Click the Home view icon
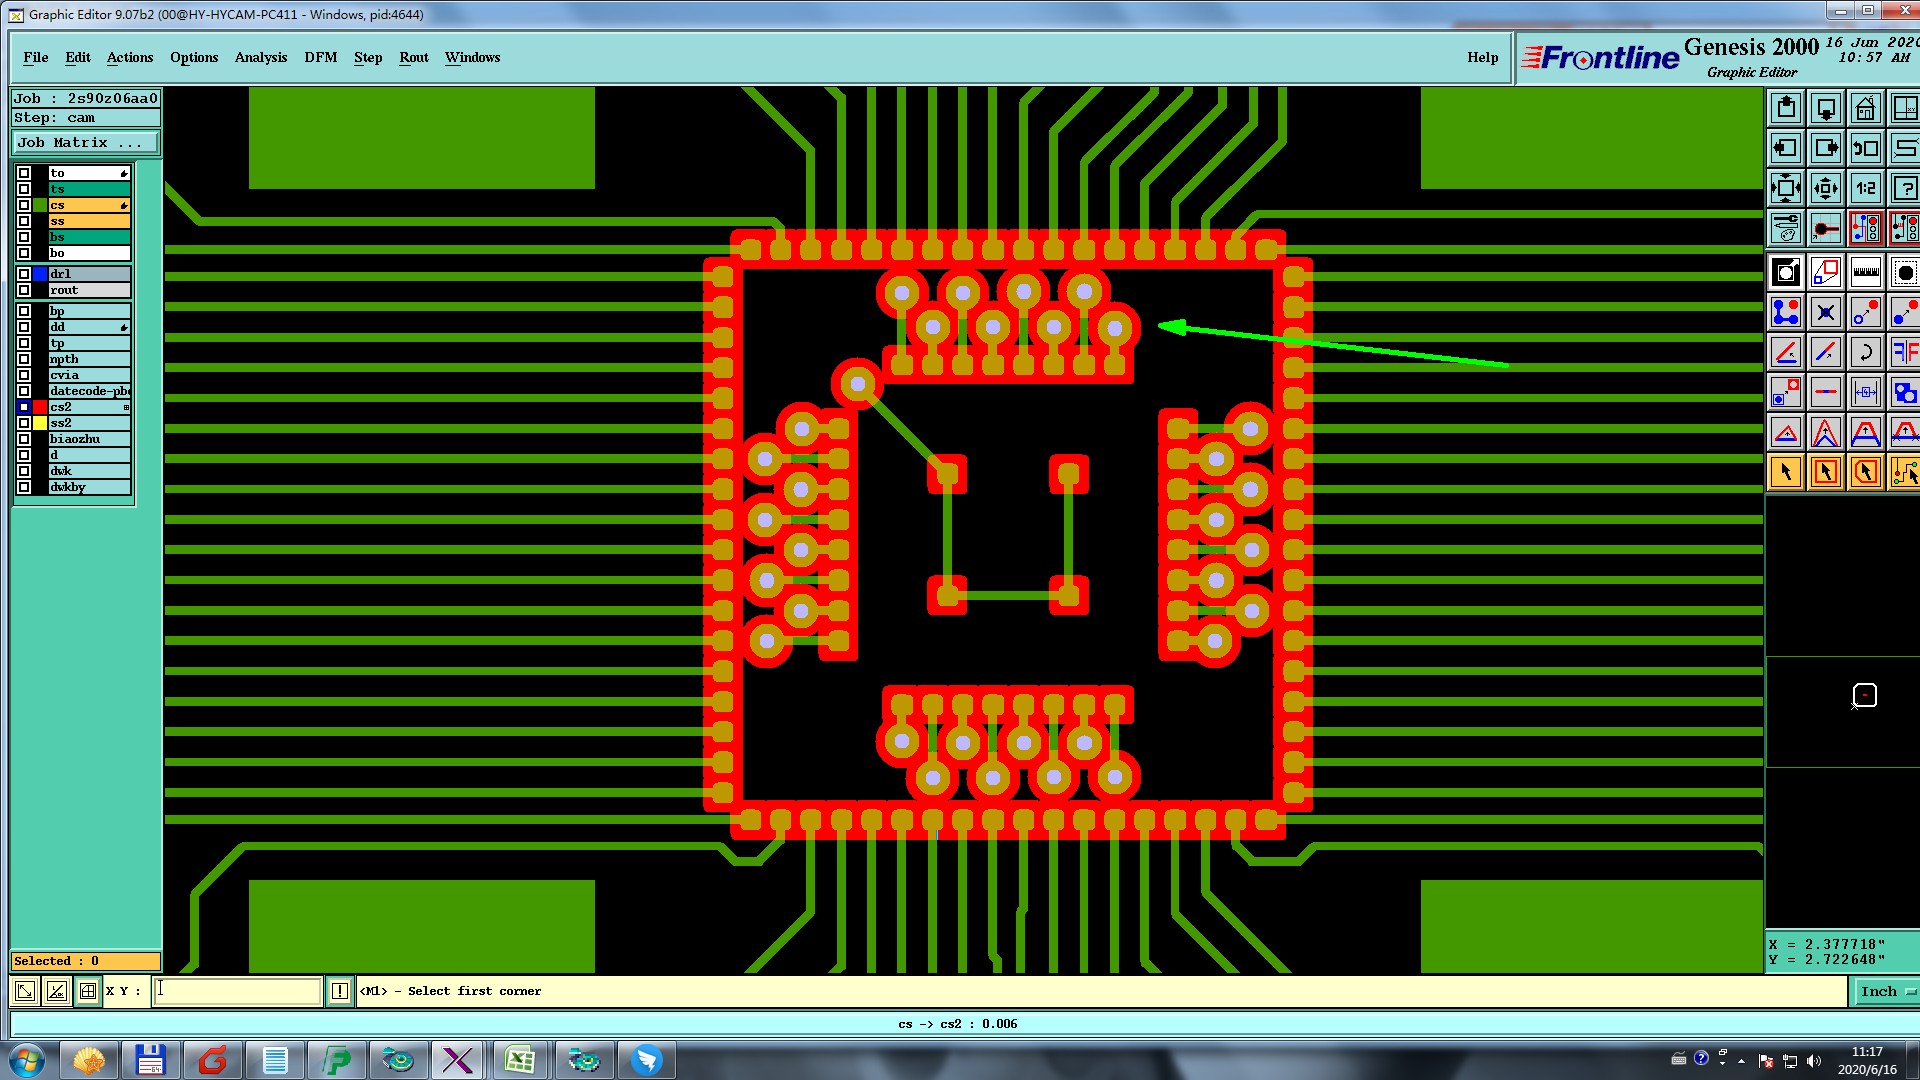The height and width of the screenshot is (1080, 1920). tap(1865, 108)
